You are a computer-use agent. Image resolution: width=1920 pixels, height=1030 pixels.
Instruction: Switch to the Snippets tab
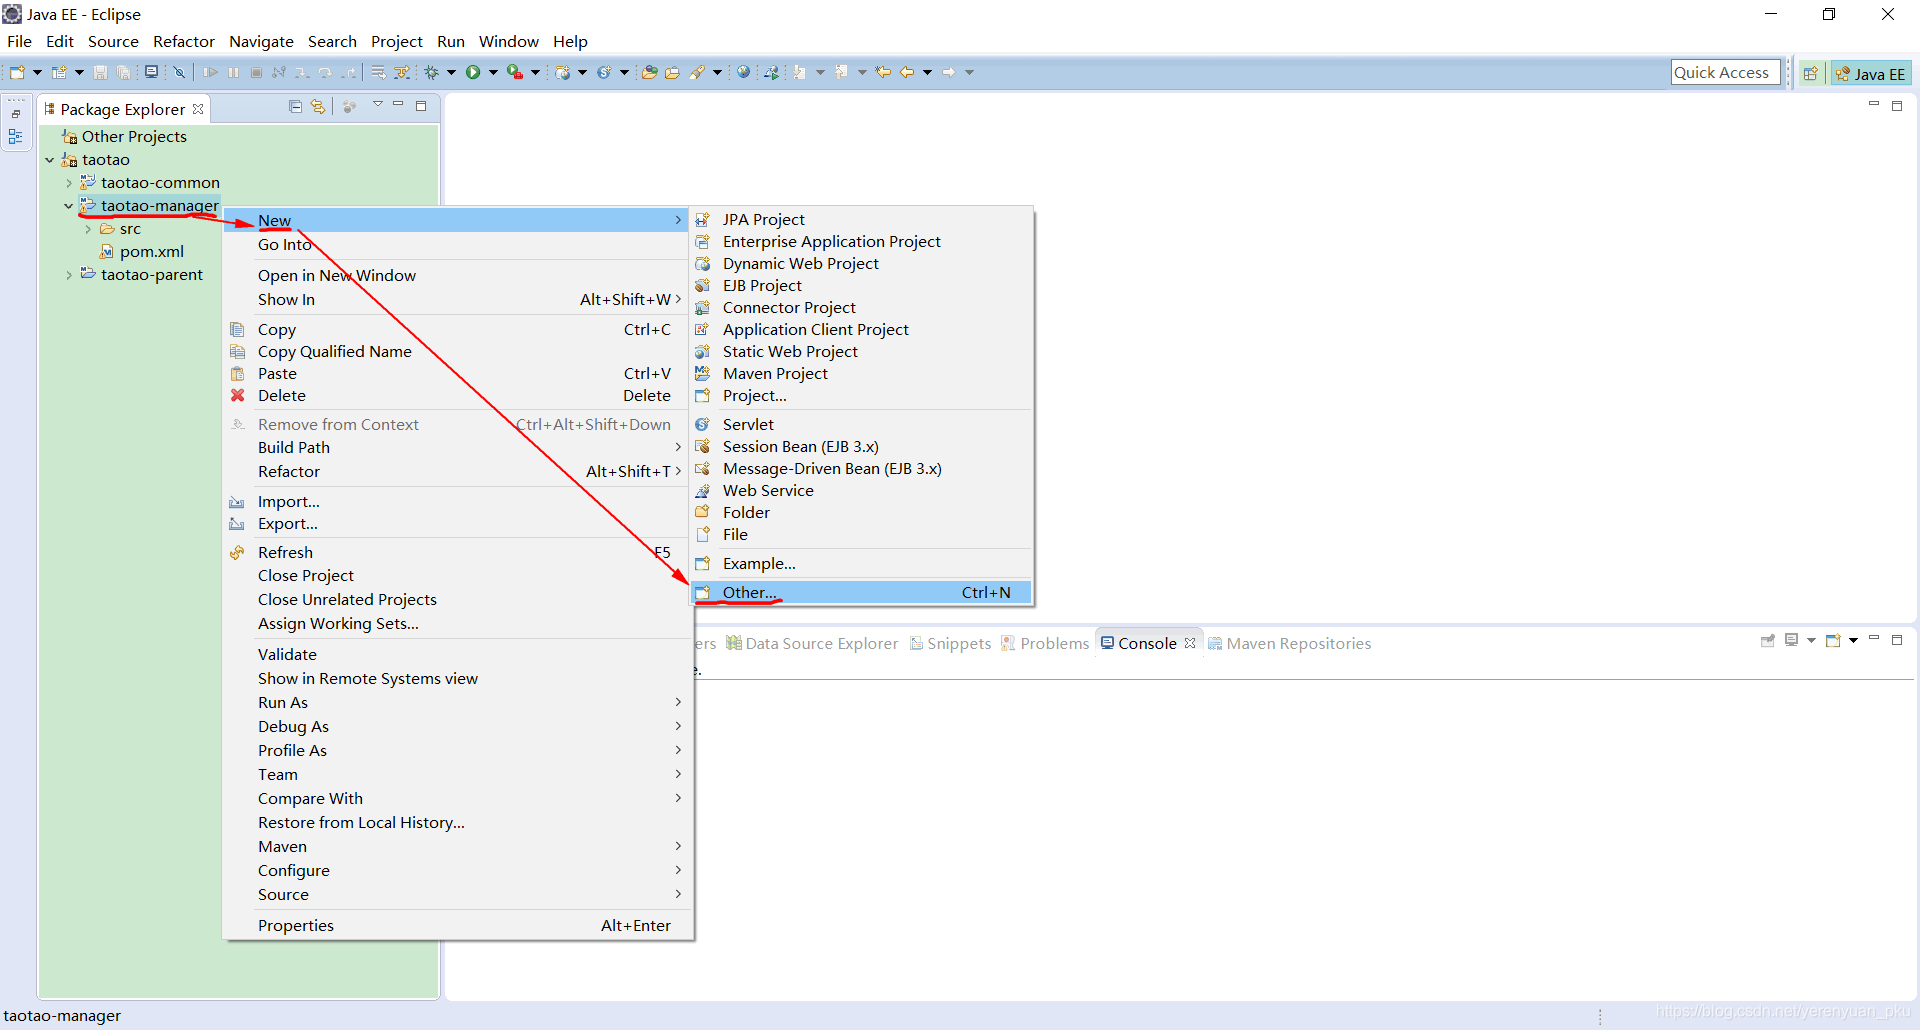(x=951, y=643)
